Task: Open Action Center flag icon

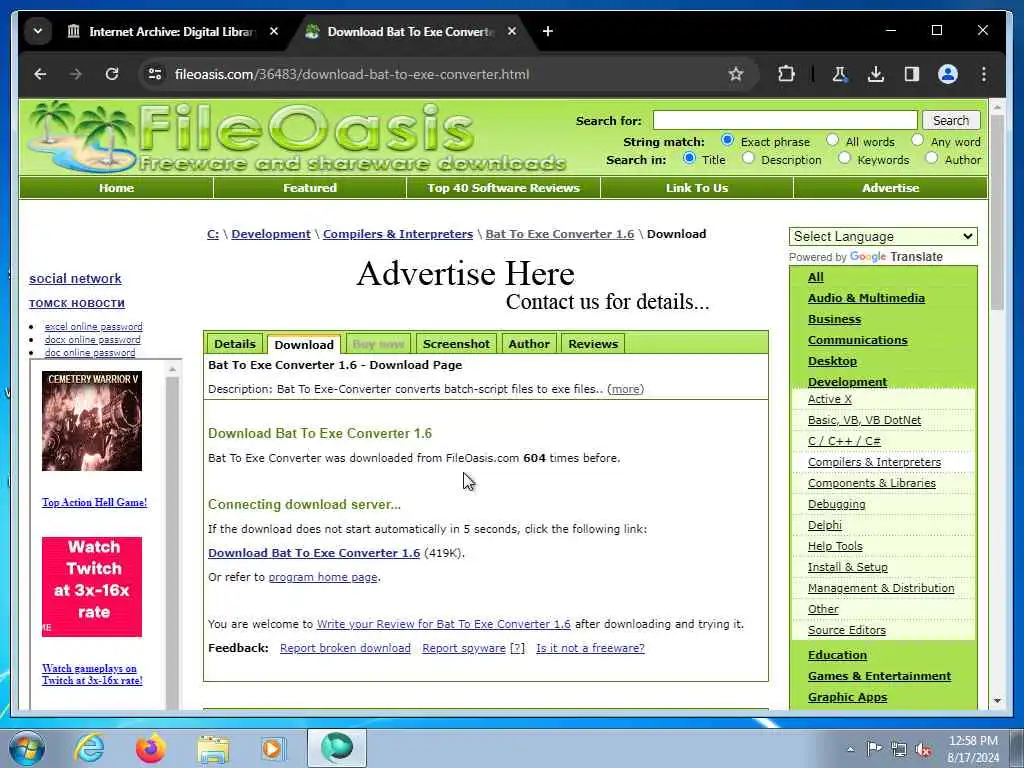Action: [874, 749]
